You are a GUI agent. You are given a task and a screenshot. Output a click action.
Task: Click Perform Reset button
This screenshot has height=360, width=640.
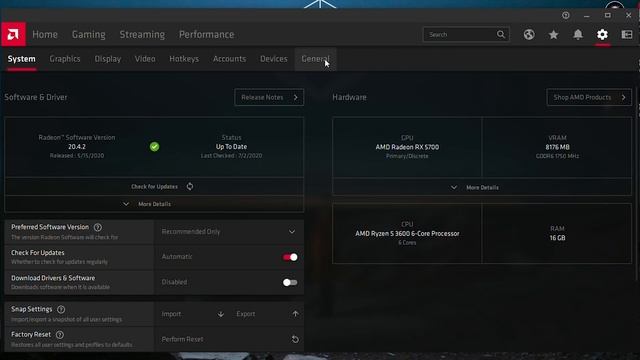click(x=229, y=339)
